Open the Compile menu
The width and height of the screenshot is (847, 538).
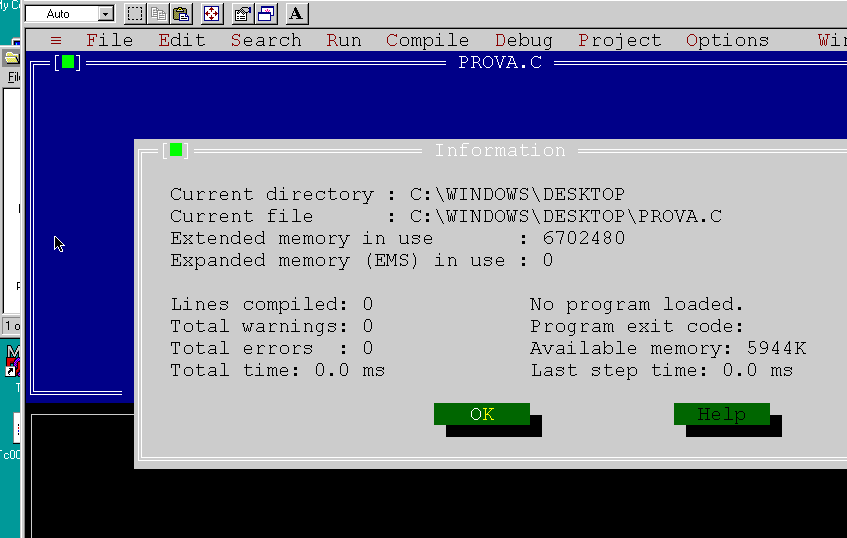pyautogui.click(x=427, y=40)
